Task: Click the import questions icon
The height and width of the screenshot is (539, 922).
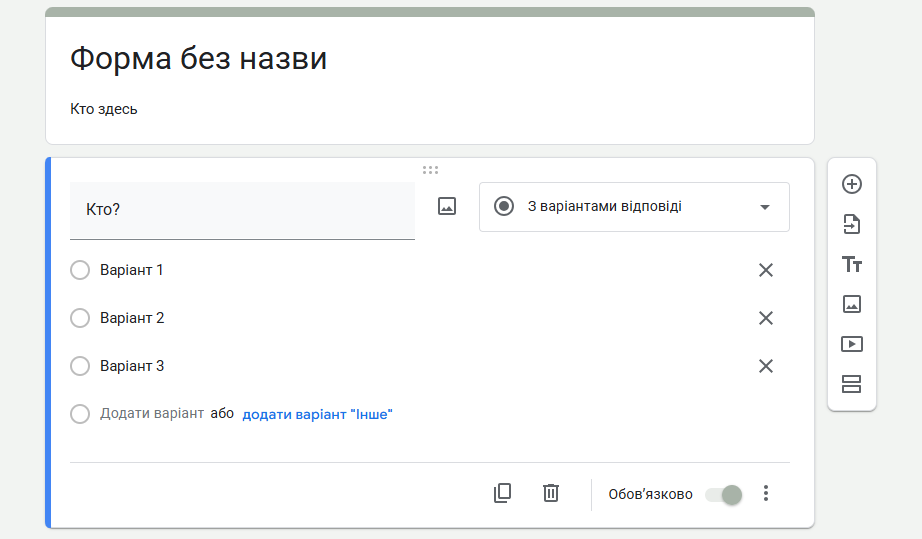Action: (851, 224)
